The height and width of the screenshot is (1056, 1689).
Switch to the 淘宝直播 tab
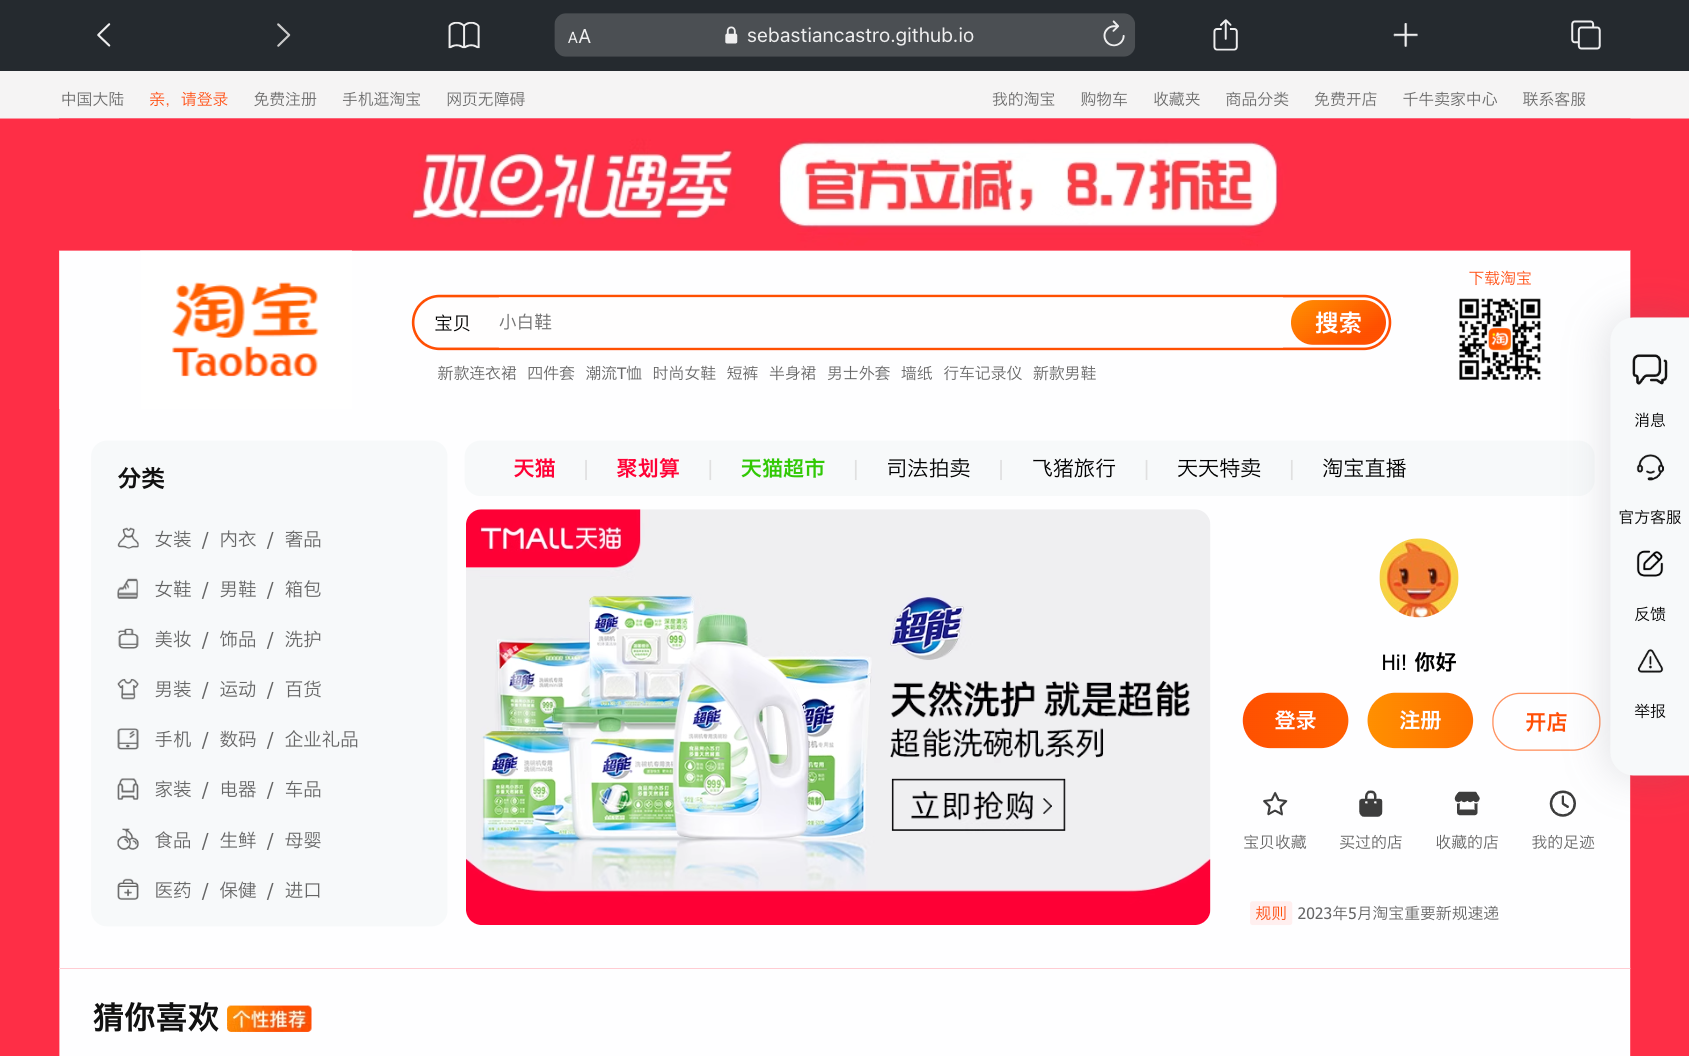[x=1364, y=468]
